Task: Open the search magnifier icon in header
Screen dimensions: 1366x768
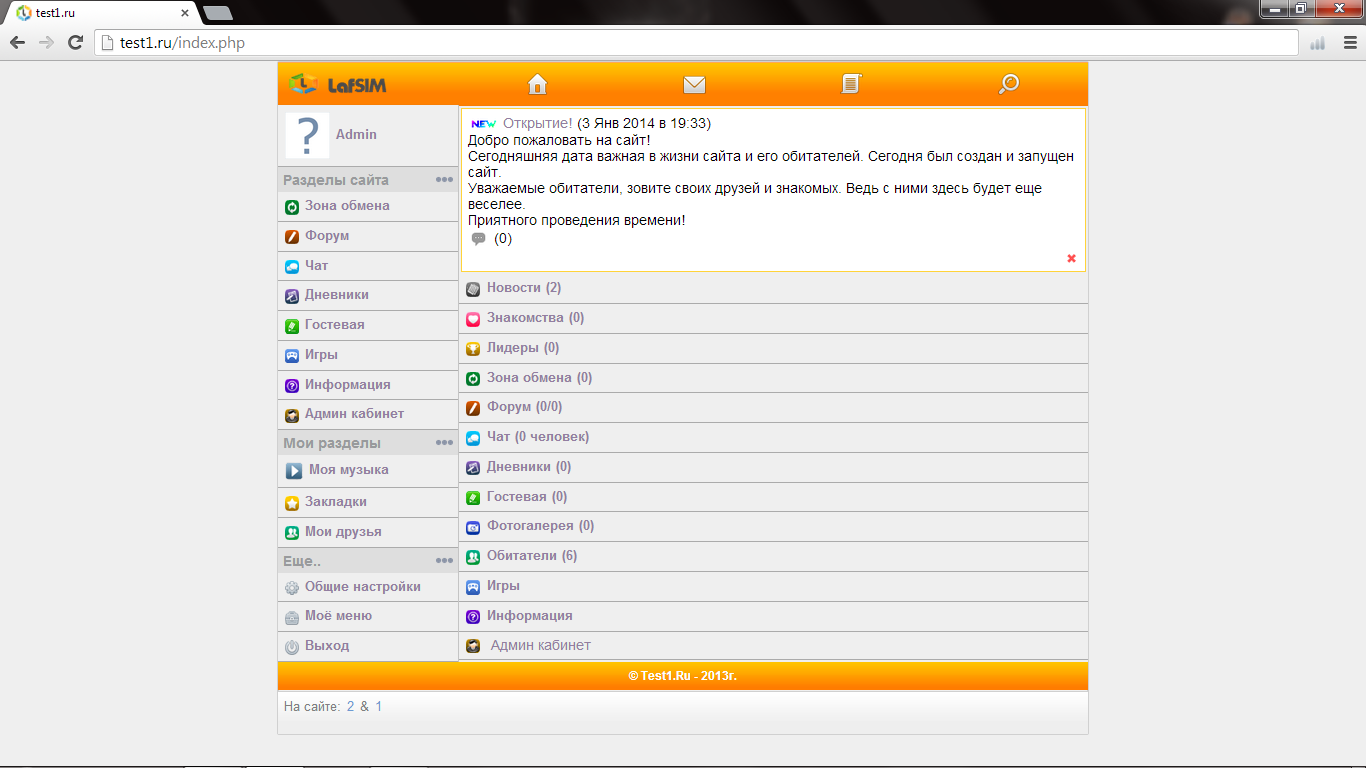Action: tap(1009, 84)
